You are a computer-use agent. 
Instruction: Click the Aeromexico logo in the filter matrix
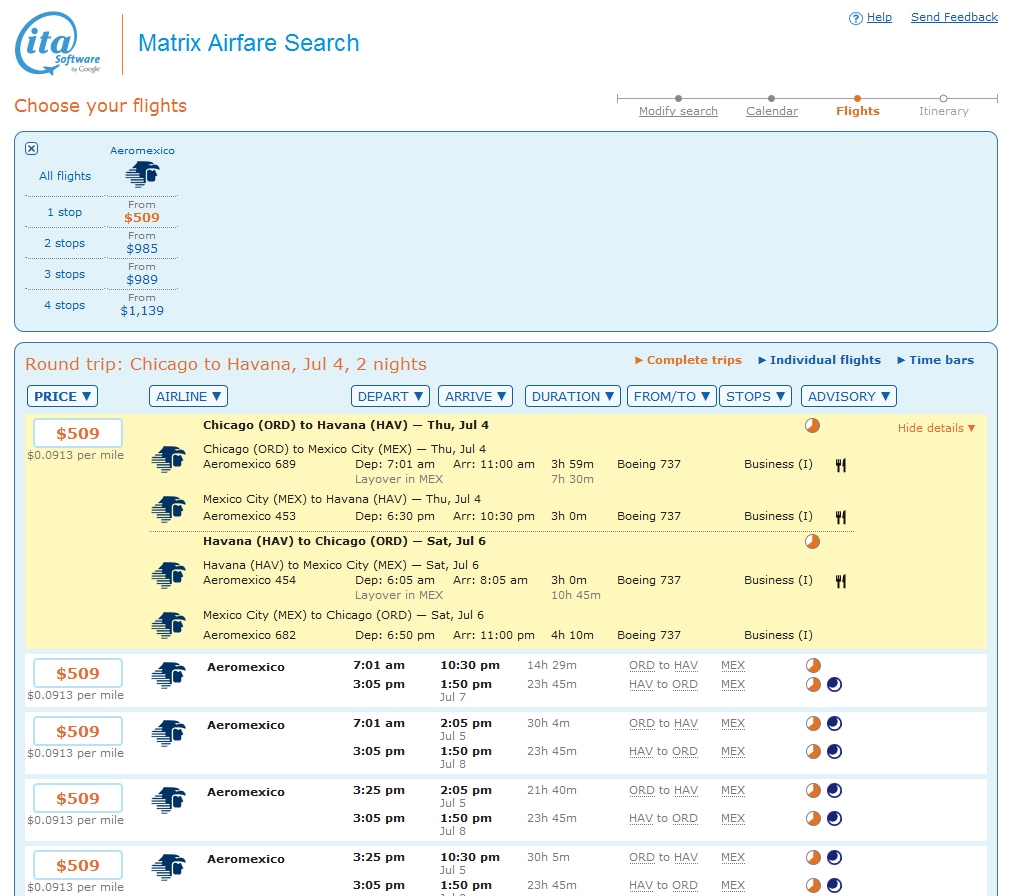pyautogui.click(x=142, y=175)
